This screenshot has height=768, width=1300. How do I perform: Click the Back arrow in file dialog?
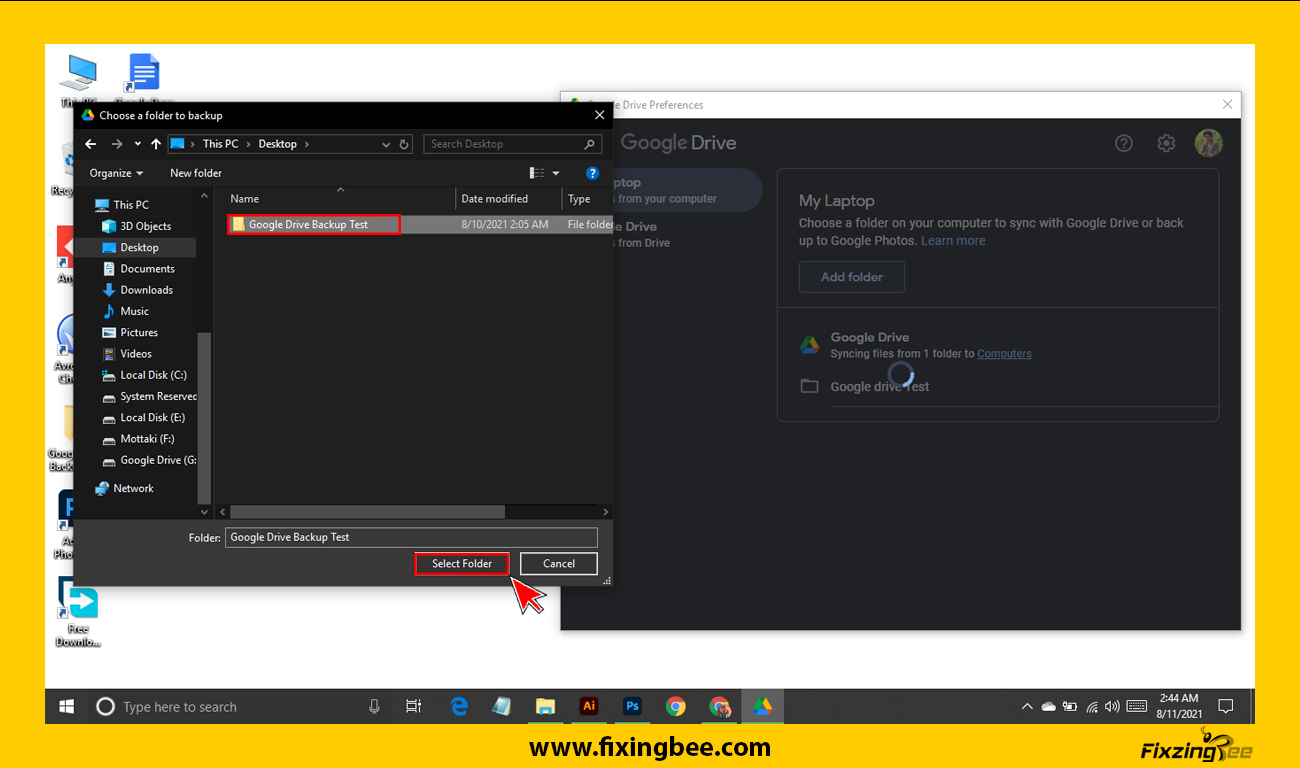point(91,144)
